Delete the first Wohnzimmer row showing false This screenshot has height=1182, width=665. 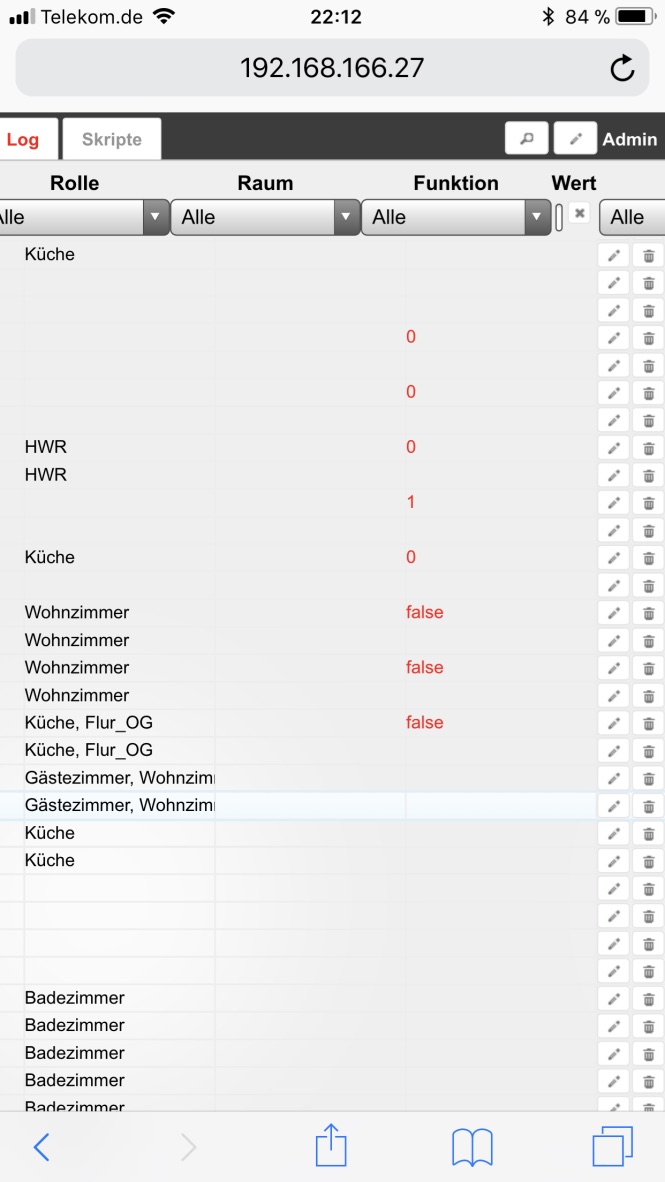648,613
